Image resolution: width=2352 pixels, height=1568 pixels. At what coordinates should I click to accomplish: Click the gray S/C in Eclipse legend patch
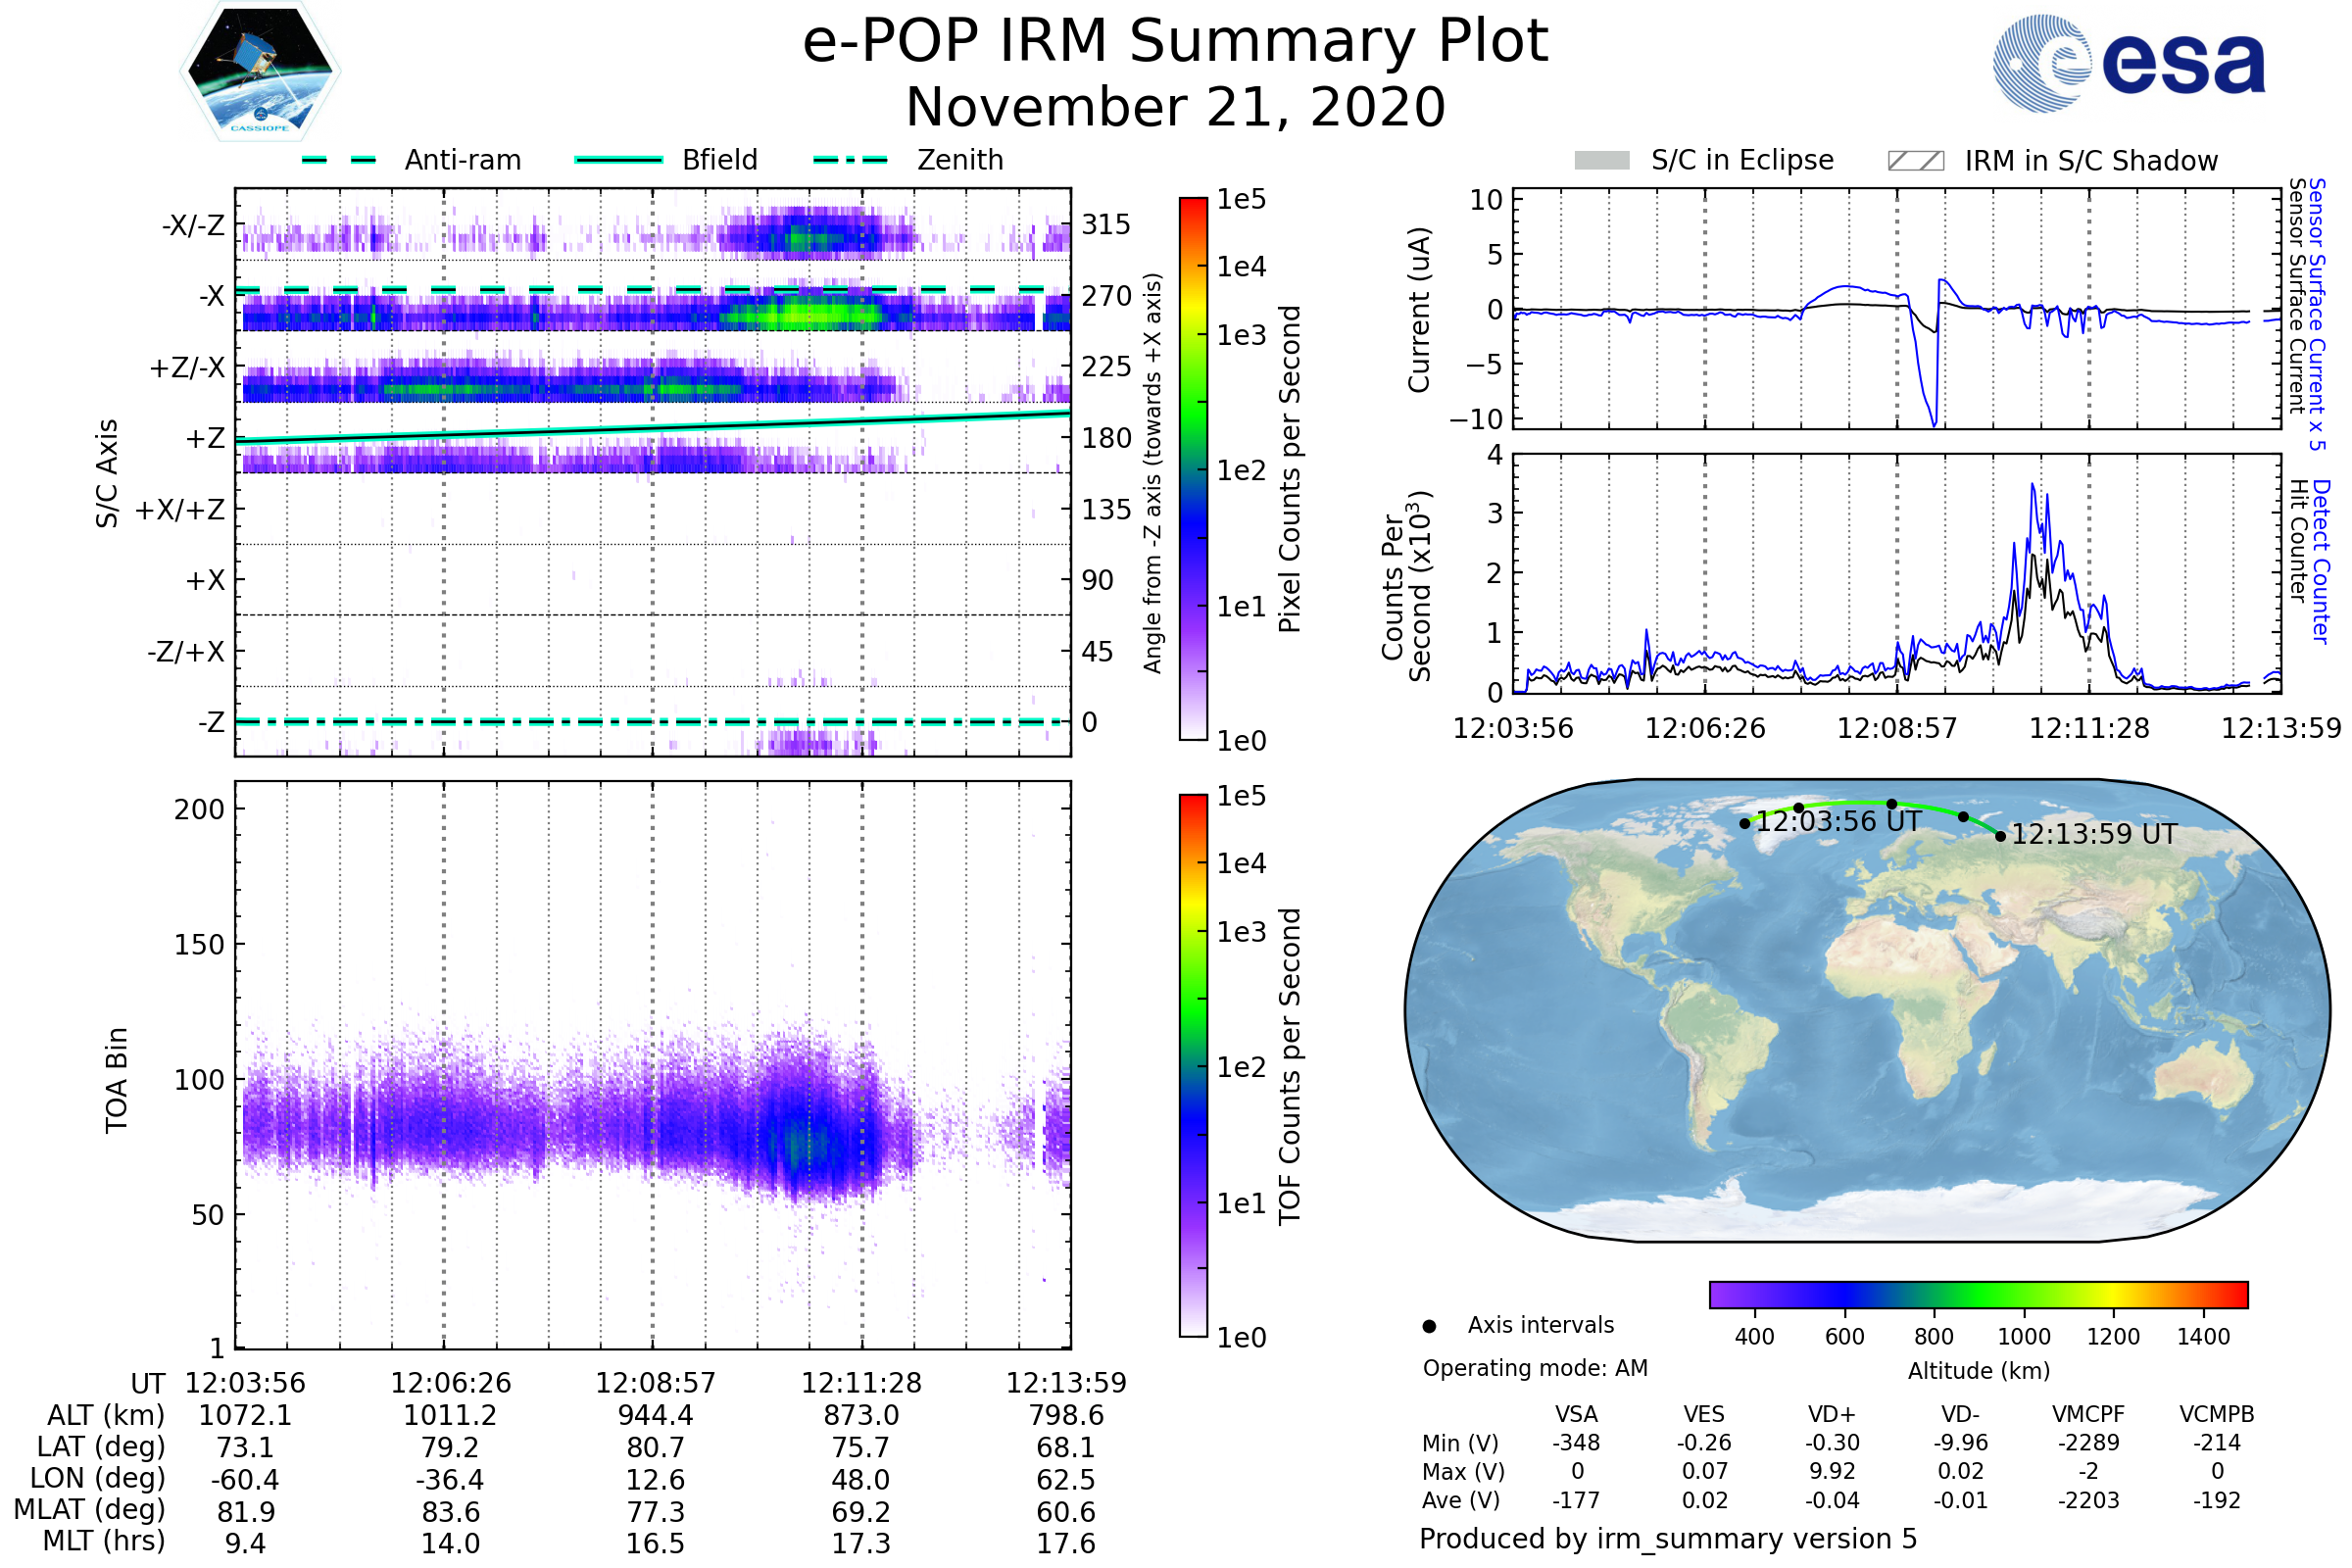1601,161
